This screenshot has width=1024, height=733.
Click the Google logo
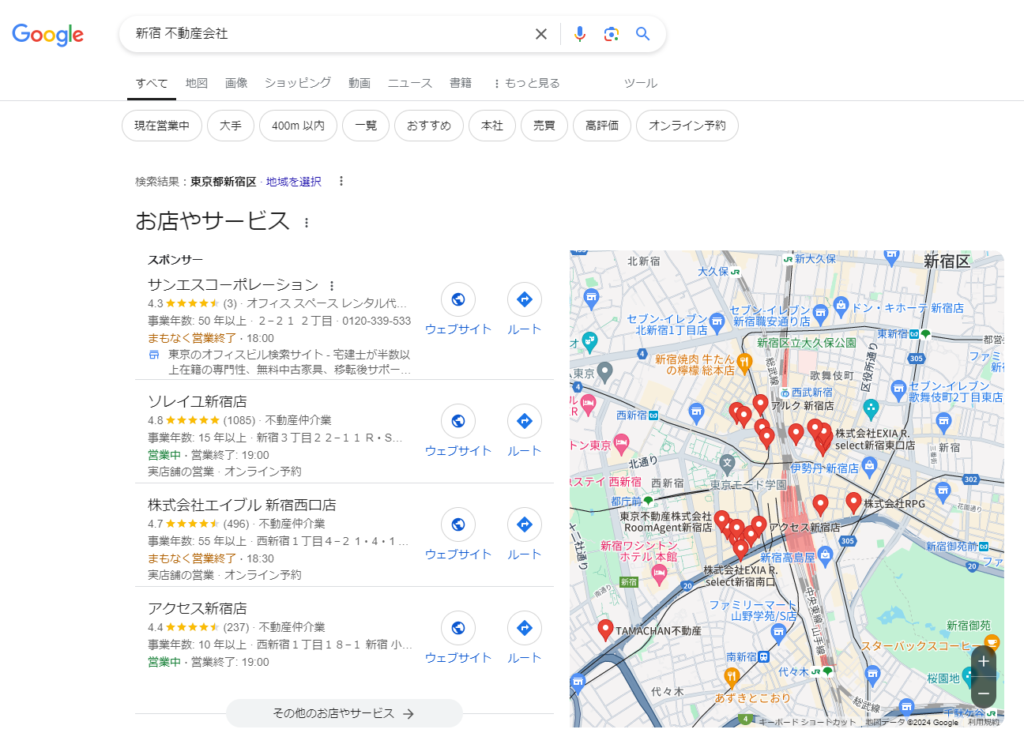click(48, 34)
